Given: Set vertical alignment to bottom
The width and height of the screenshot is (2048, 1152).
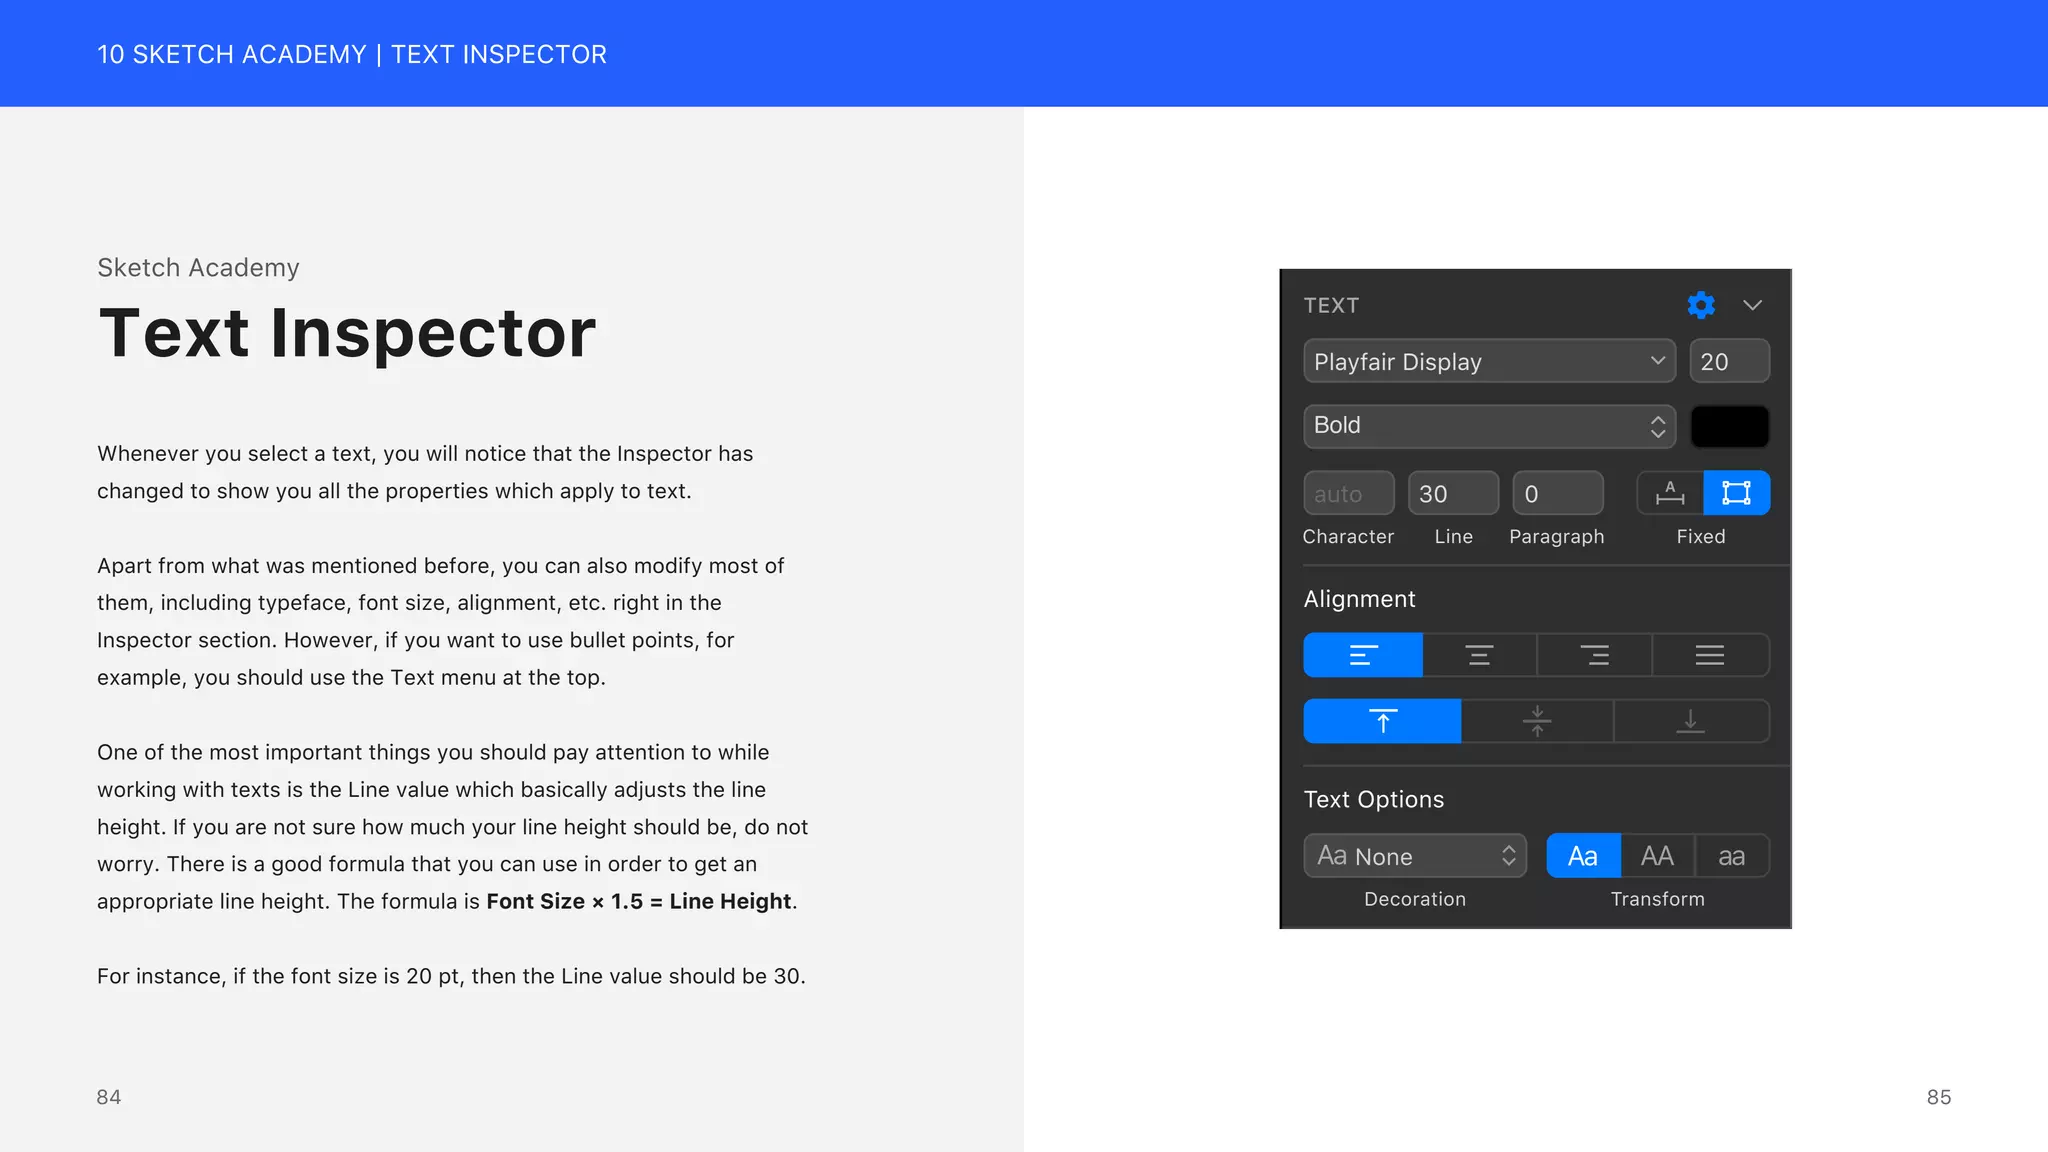Looking at the screenshot, I should pyautogui.click(x=1691, y=721).
